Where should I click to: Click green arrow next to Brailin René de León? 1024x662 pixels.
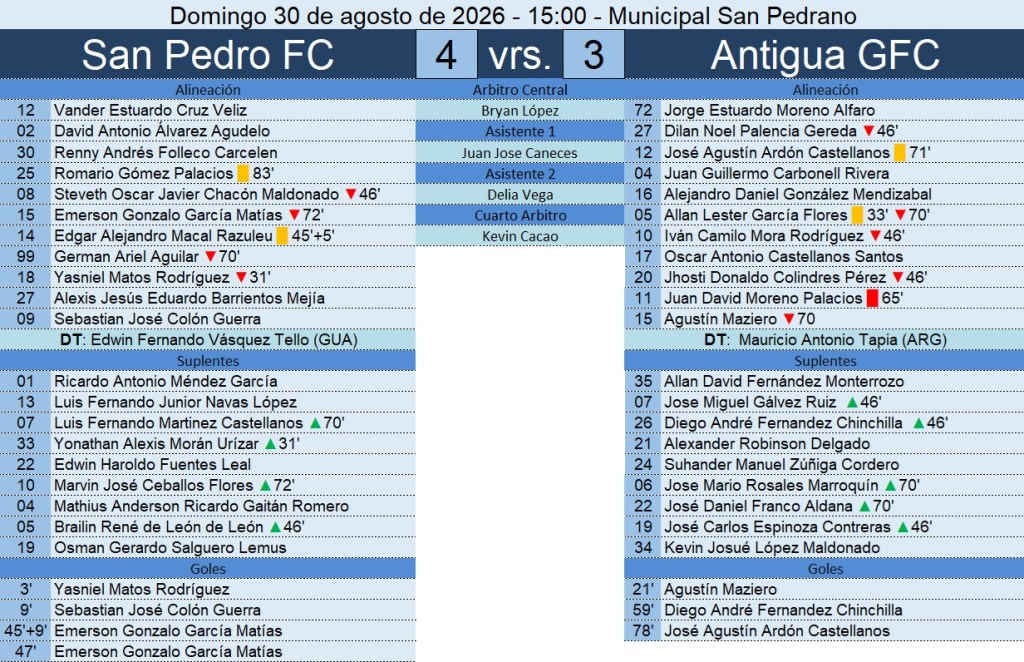[276, 527]
